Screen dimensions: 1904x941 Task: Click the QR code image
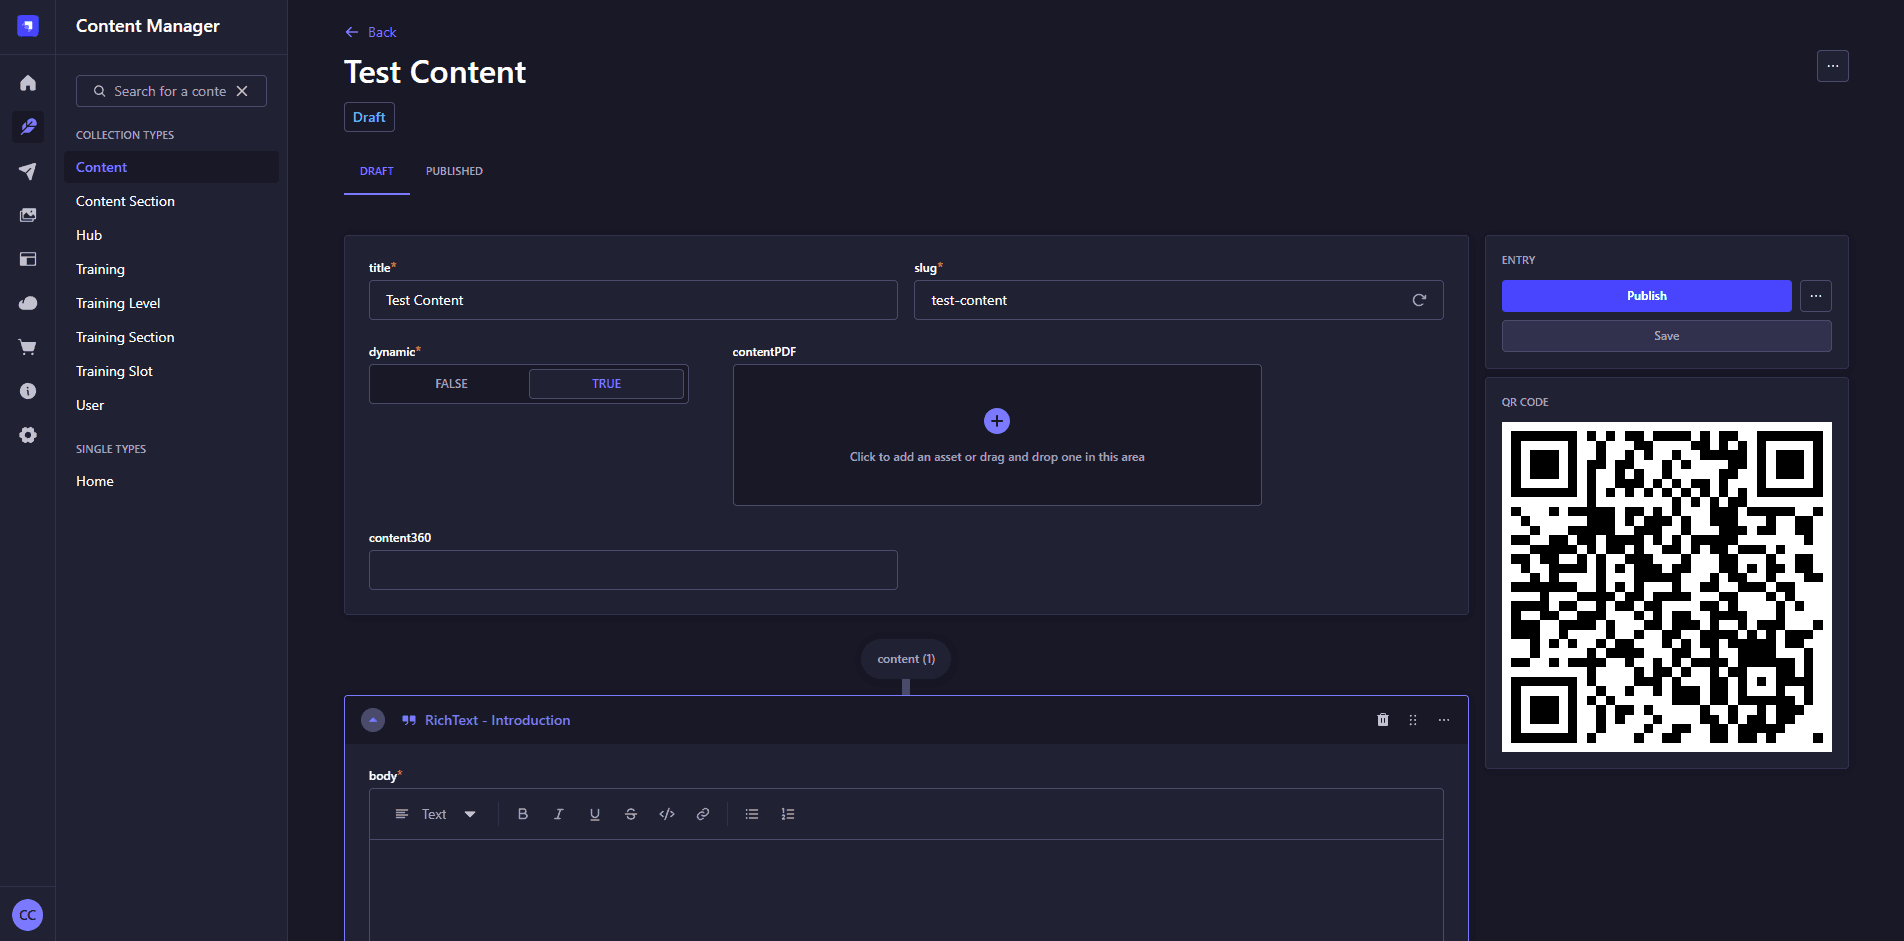tap(1666, 587)
